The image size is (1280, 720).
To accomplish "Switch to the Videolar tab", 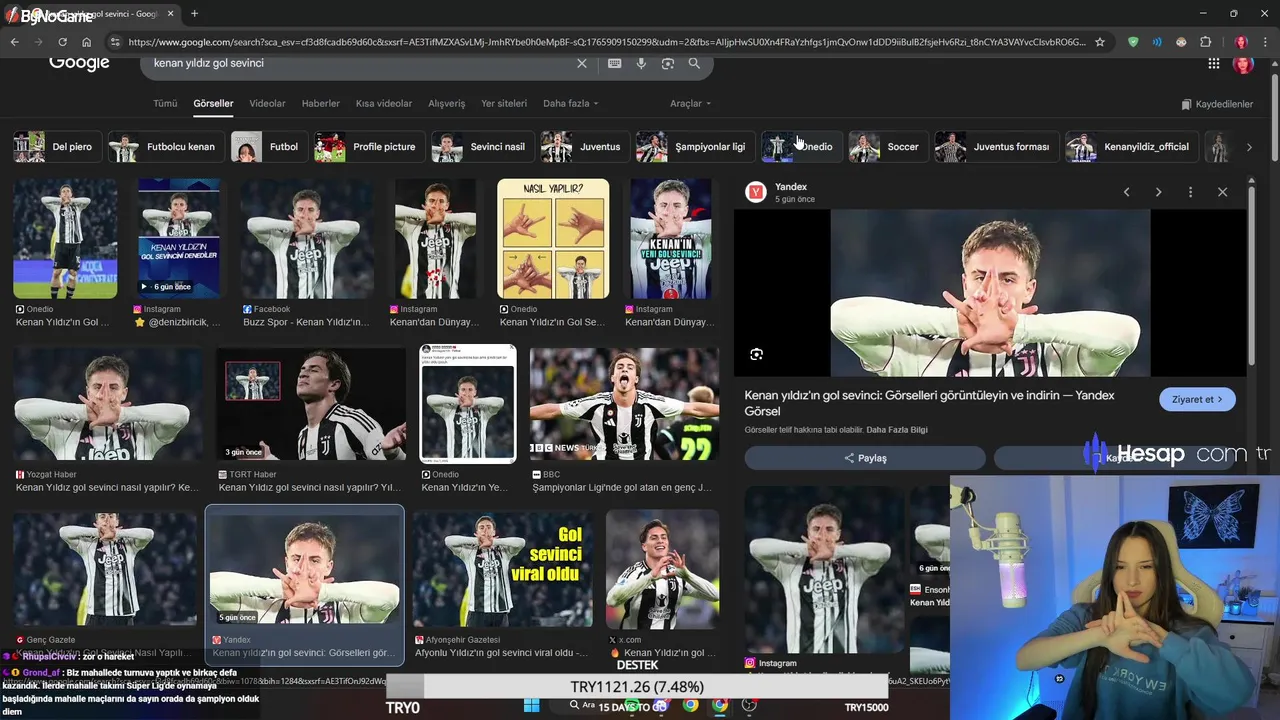I will [267, 103].
